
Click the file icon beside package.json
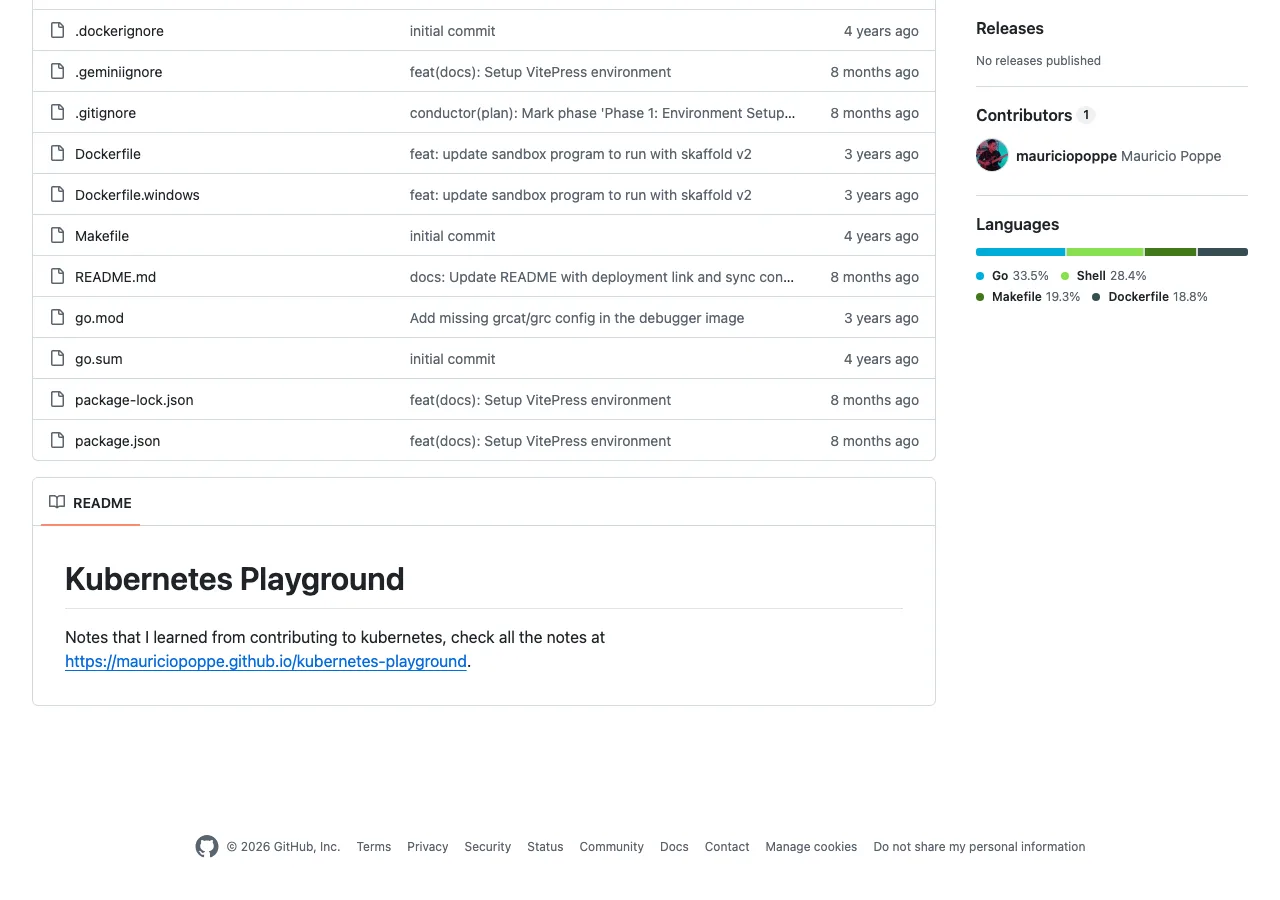57,441
